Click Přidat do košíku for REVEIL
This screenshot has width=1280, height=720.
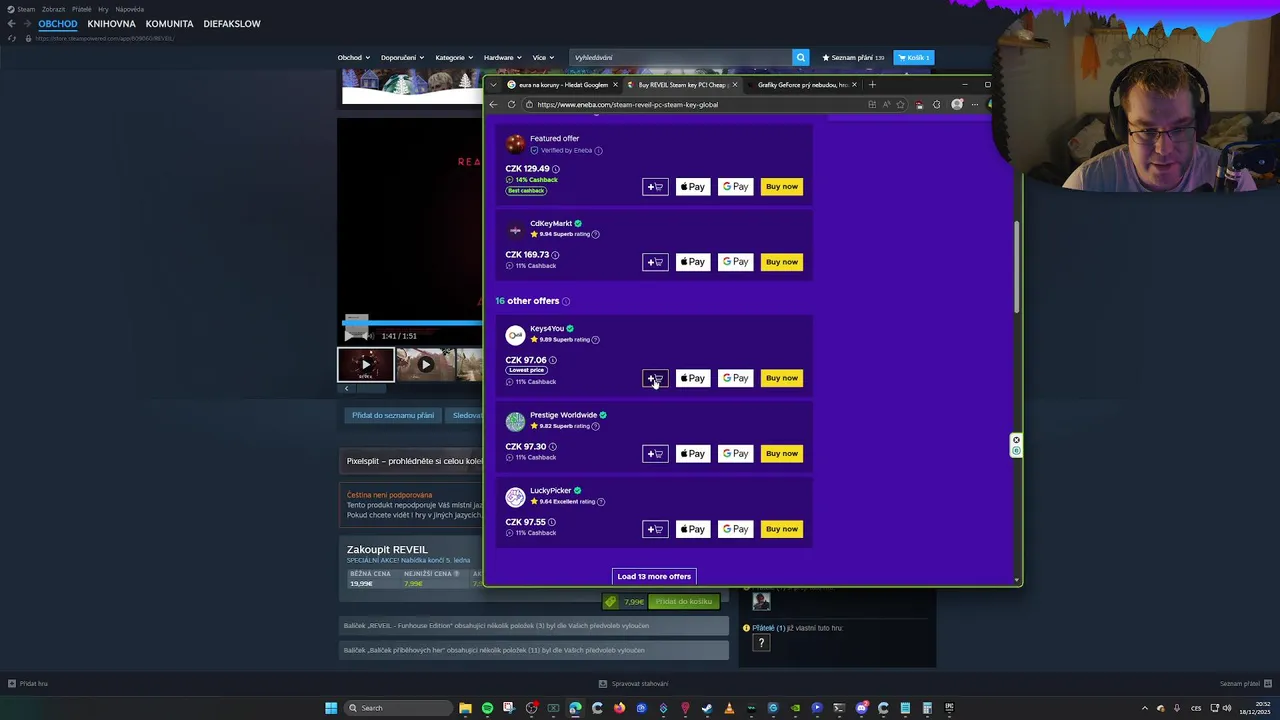(x=684, y=602)
